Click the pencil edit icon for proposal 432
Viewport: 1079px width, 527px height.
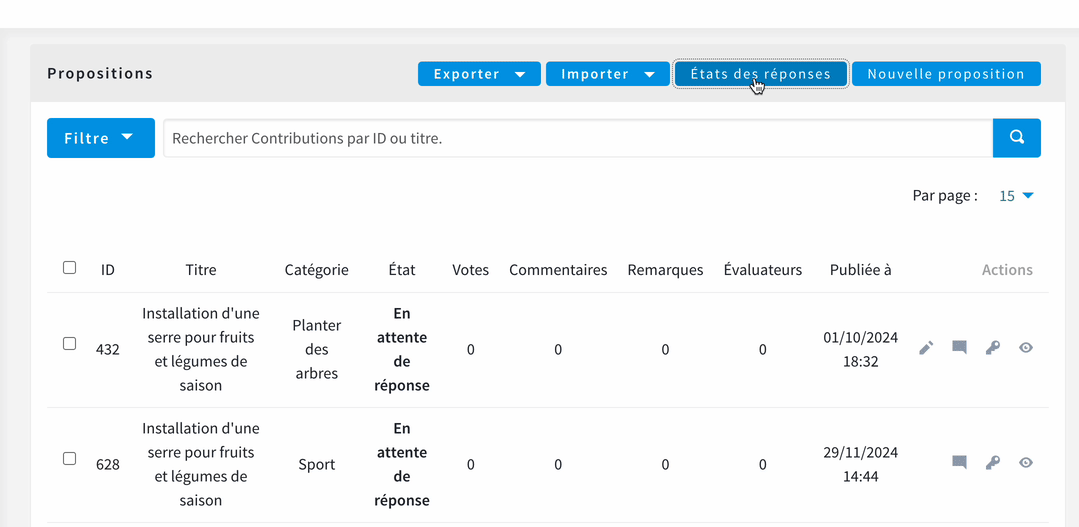coord(926,348)
